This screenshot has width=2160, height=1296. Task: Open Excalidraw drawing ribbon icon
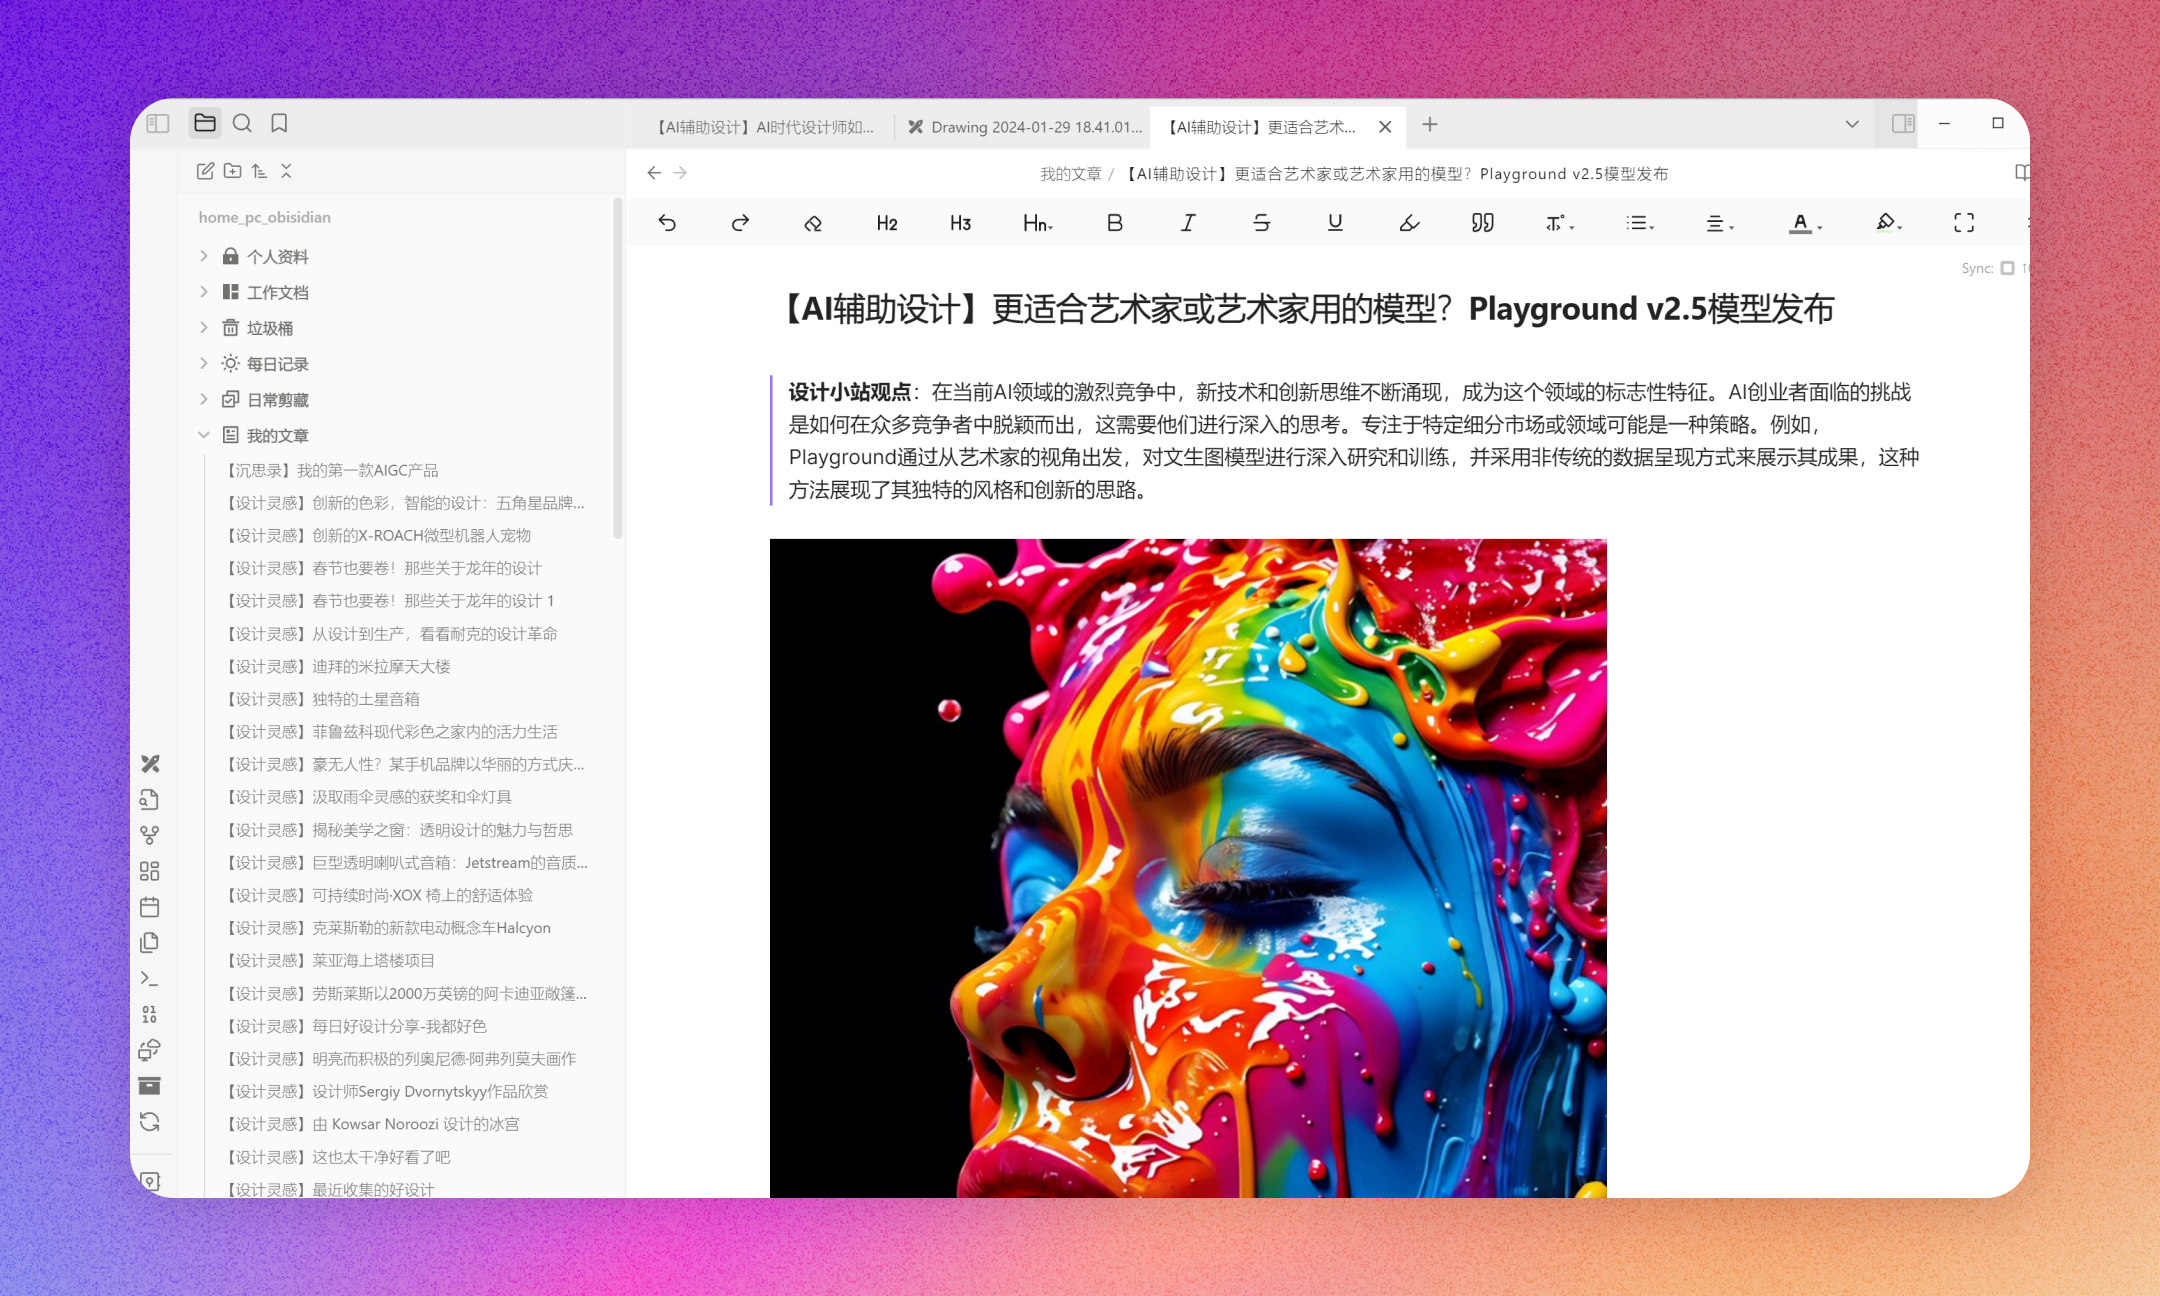(150, 764)
